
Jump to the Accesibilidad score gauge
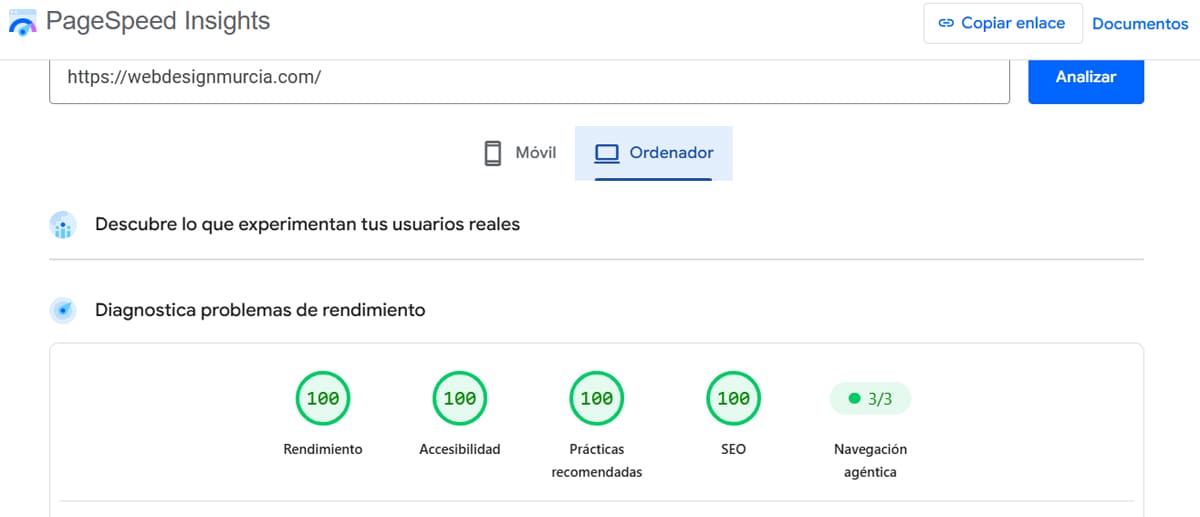(x=460, y=398)
